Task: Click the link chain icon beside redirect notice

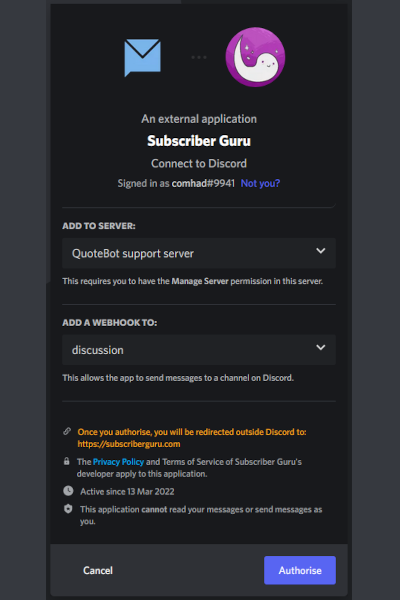Action: point(67,431)
